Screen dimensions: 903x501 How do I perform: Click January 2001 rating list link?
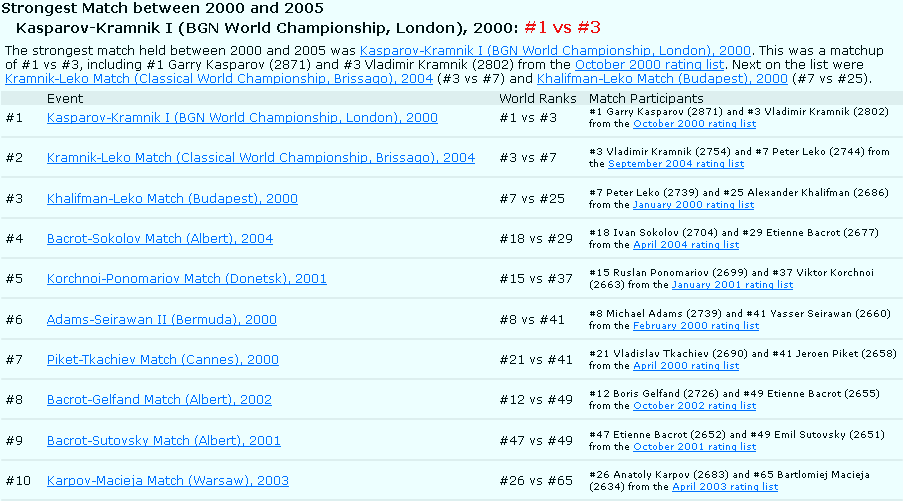(732, 285)
